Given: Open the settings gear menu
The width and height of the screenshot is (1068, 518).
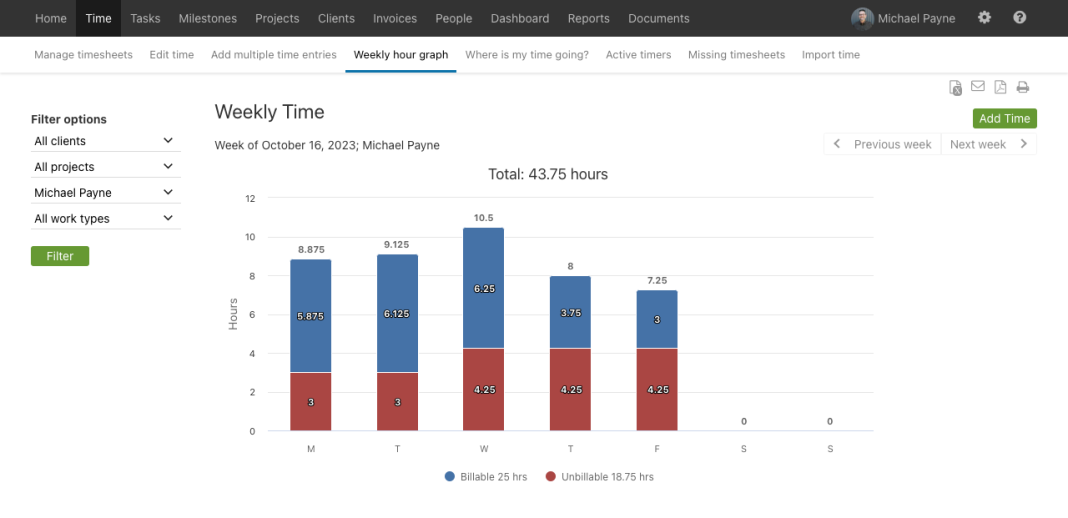Looking at the screenshot, I should (984, 18).
